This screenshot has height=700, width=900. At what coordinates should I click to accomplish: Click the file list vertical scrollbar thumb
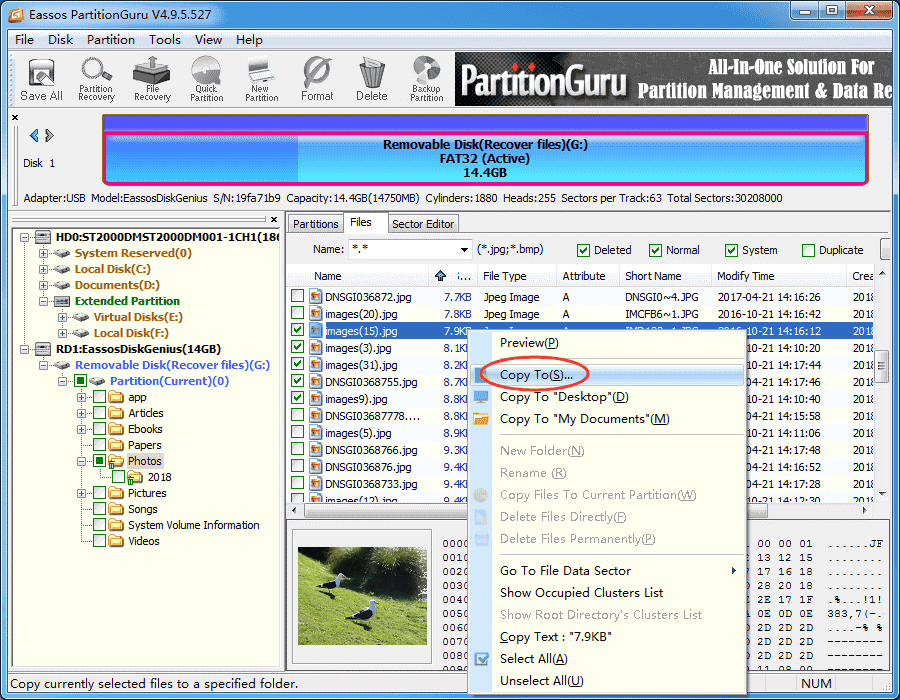pyautogui.click(x=882, y=365)
